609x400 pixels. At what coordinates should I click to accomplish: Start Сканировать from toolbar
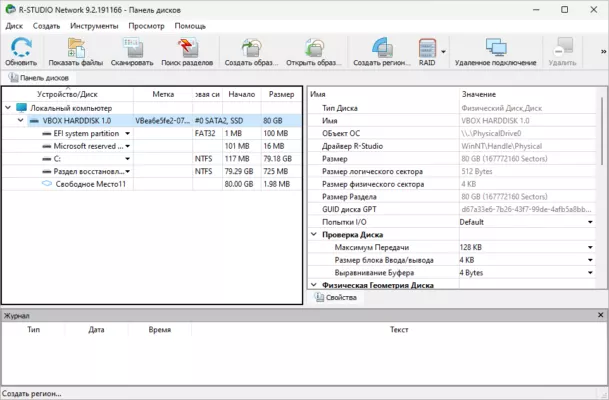(x=132, y=51)
